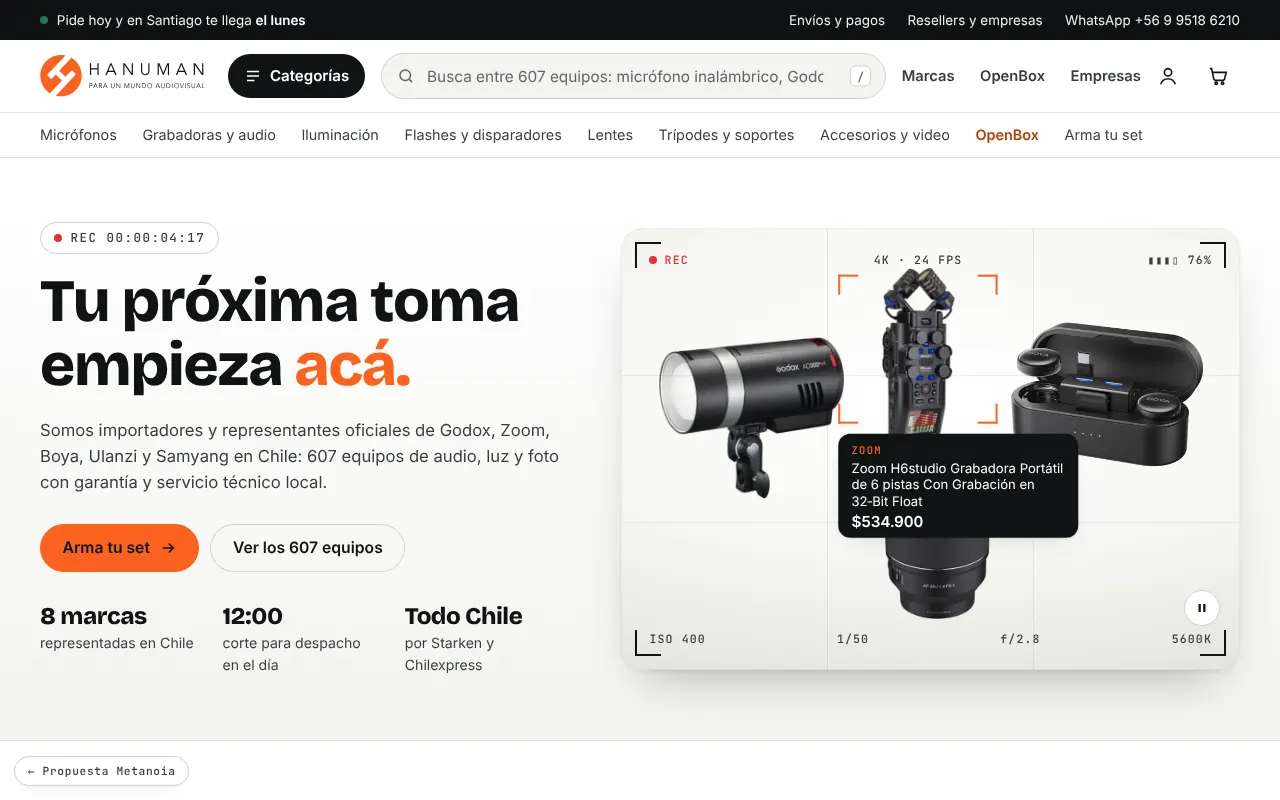1280x800 pixels.
Task: Click the Hanuman logo
Action: pos(122,76)
